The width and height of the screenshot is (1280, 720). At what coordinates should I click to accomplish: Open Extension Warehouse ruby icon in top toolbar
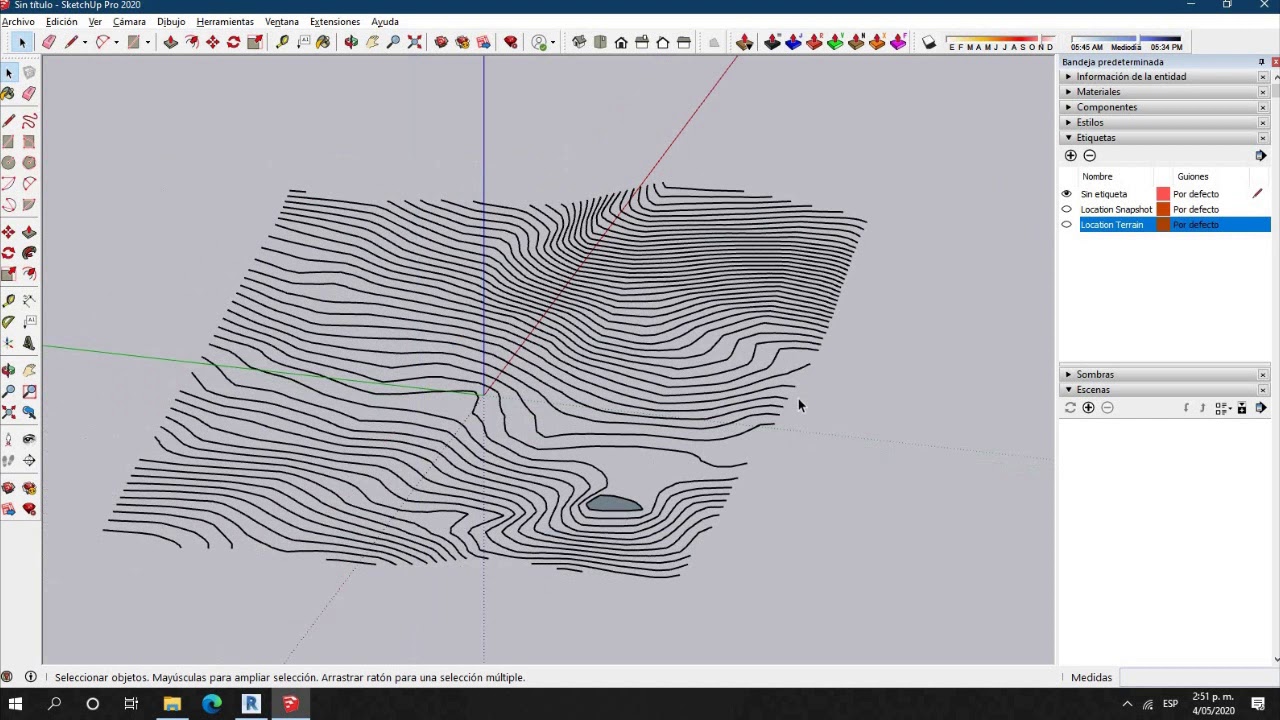511,42
